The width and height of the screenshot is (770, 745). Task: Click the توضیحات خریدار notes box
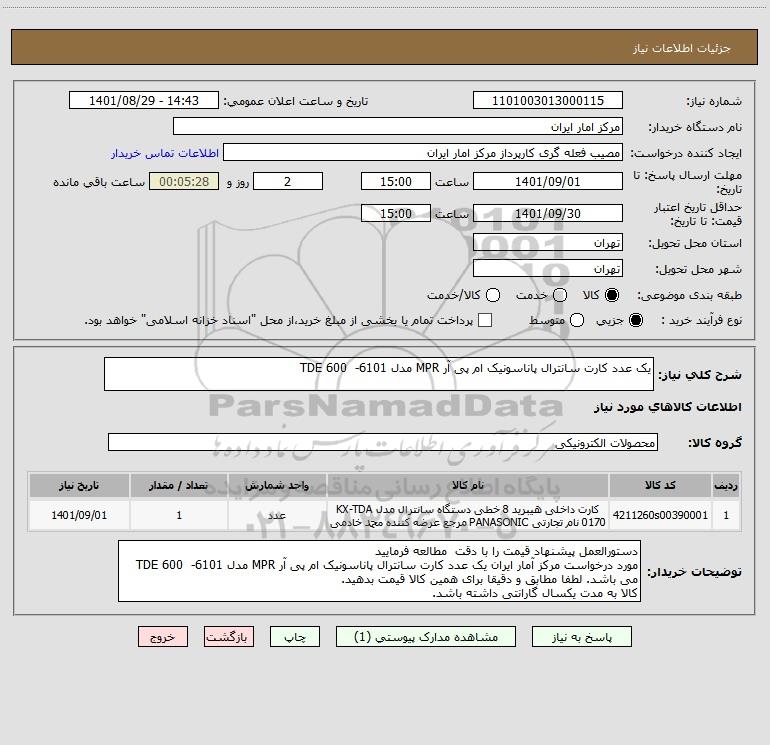[380, 571]
